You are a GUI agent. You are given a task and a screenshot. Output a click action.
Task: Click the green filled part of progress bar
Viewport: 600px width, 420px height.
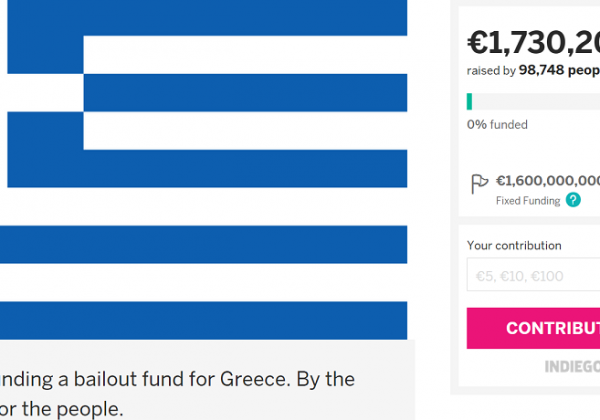pos(469,102)
